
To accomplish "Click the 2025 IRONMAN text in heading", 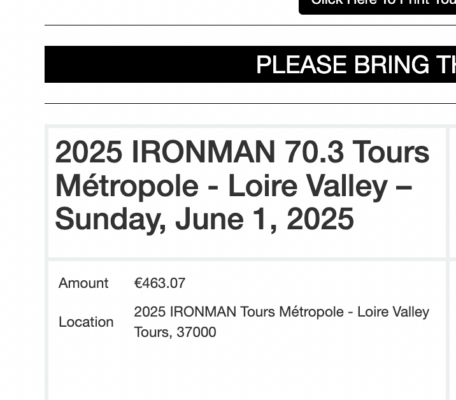I will 165,152.
